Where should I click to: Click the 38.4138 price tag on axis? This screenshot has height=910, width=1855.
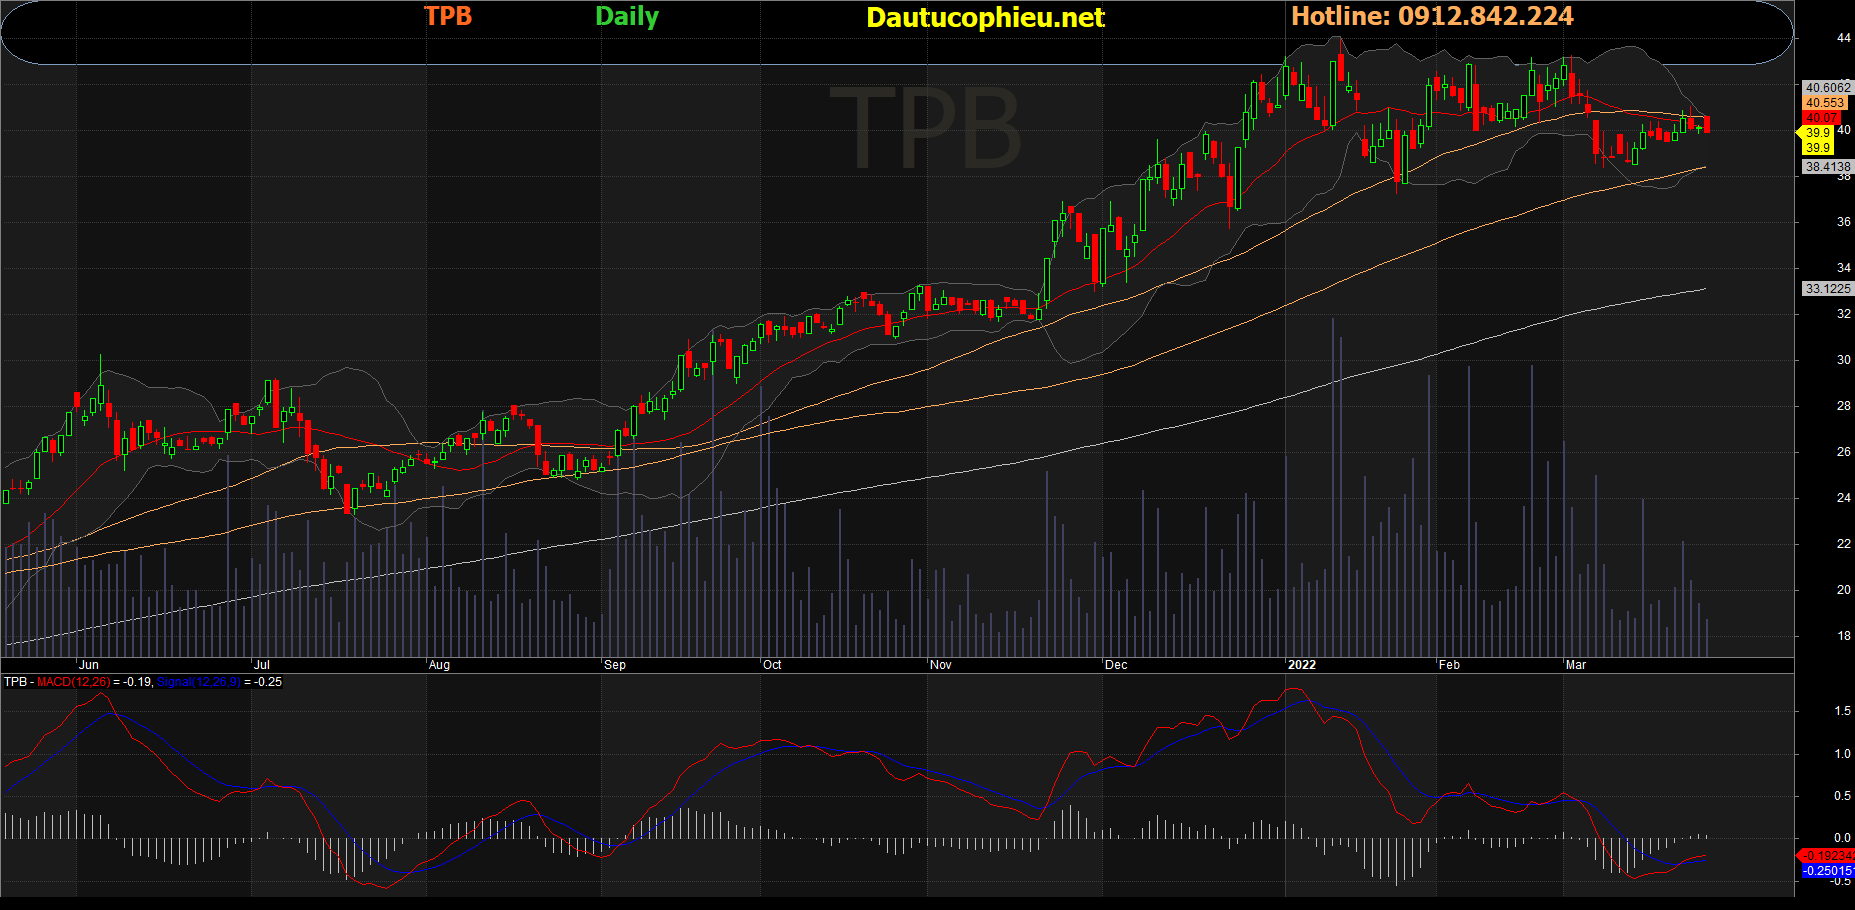(1827, 167)
